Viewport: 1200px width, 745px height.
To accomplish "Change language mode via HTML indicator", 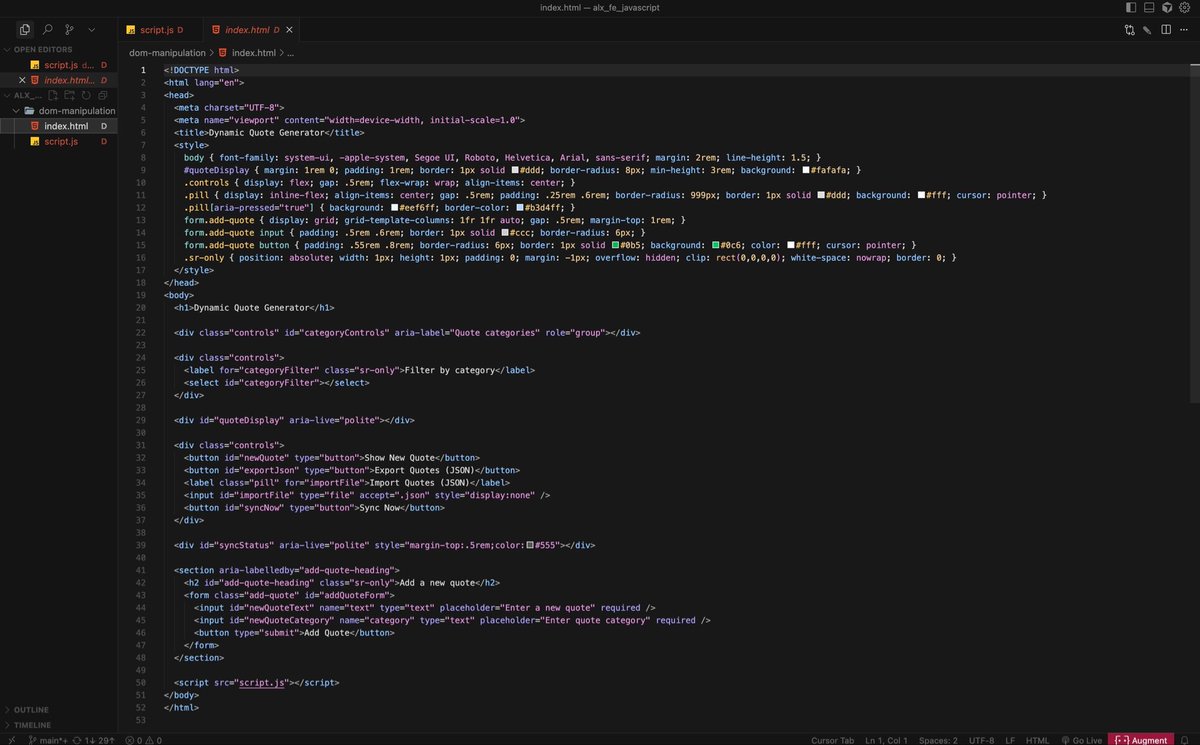I will pyautogui.click(x=1037, y=740).
